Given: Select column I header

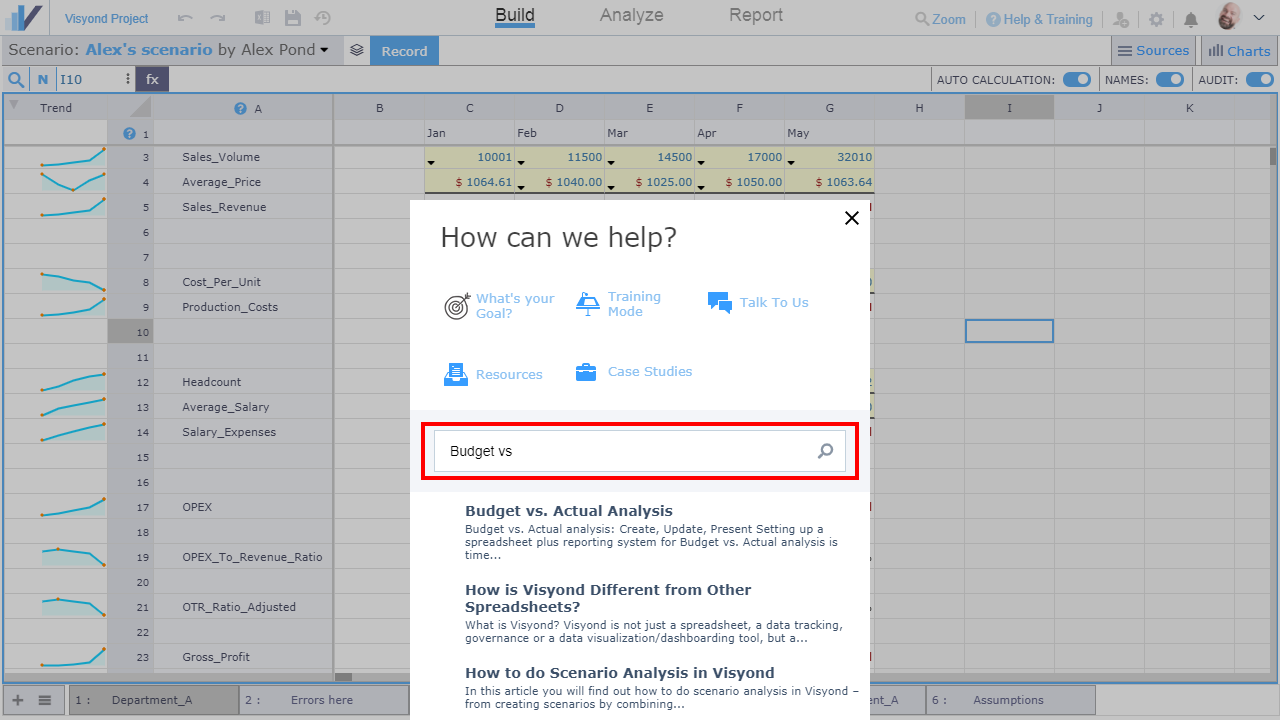Looking at the screenshot, I should (x=1009, y=107).
